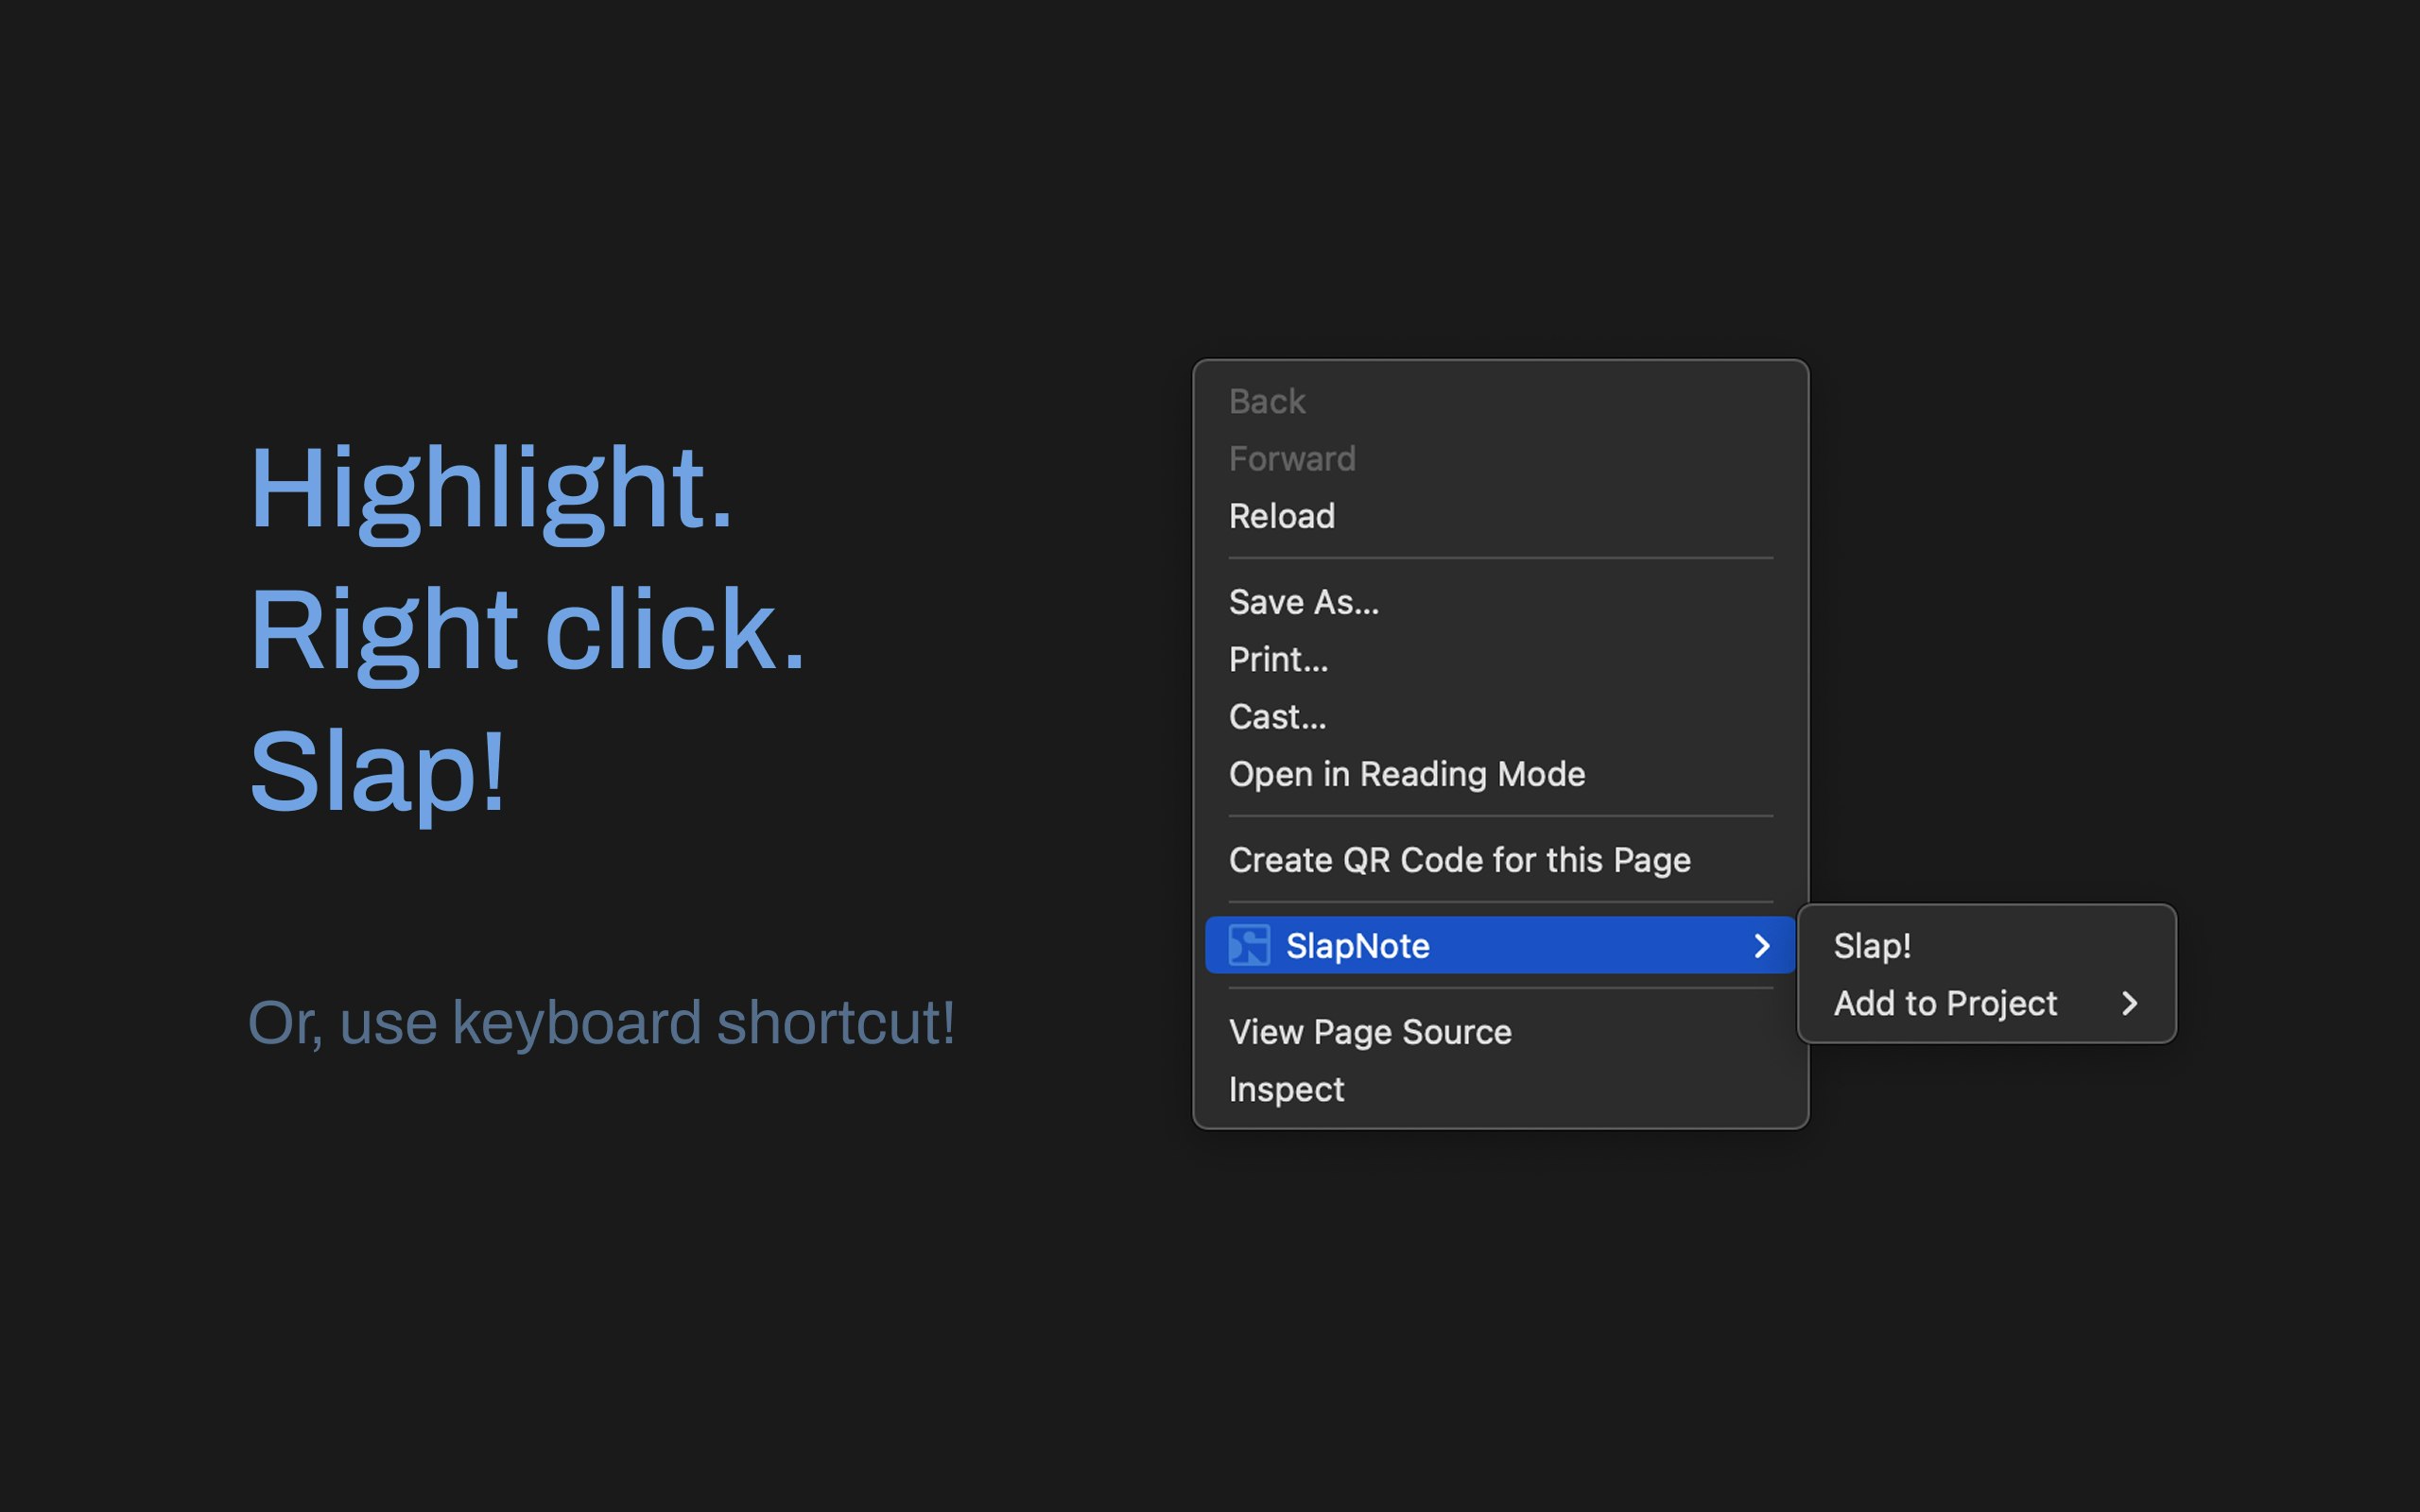Select the Slap! command in the submenu

point(1871,943)
